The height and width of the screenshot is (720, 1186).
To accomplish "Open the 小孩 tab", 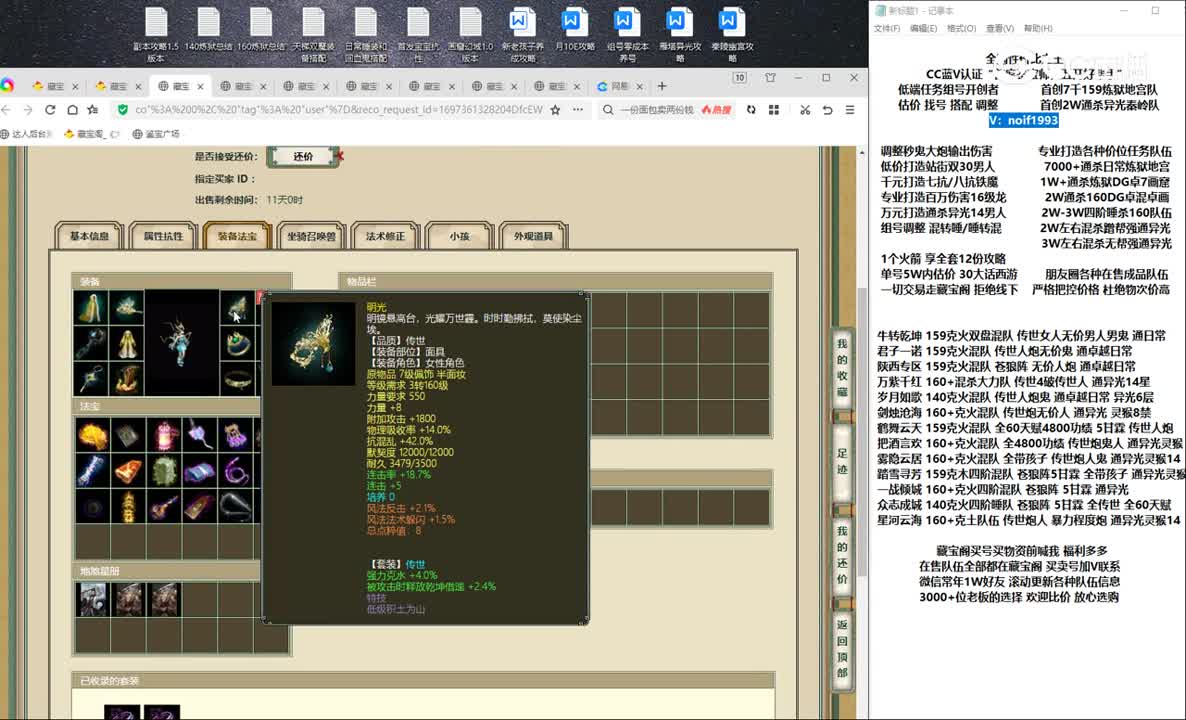I will pyautogui.click(x=459, y=236).
